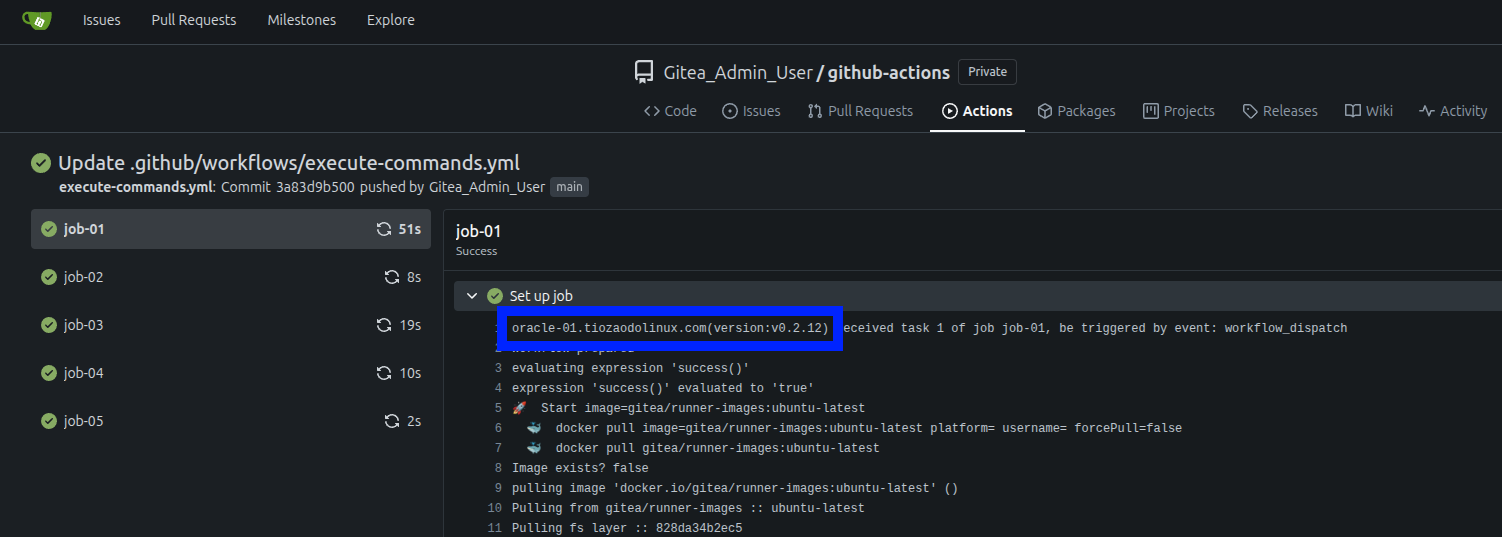Click the rerun icon for job-01
This screenshot has height=537, width=1502.
pos(383,229)
